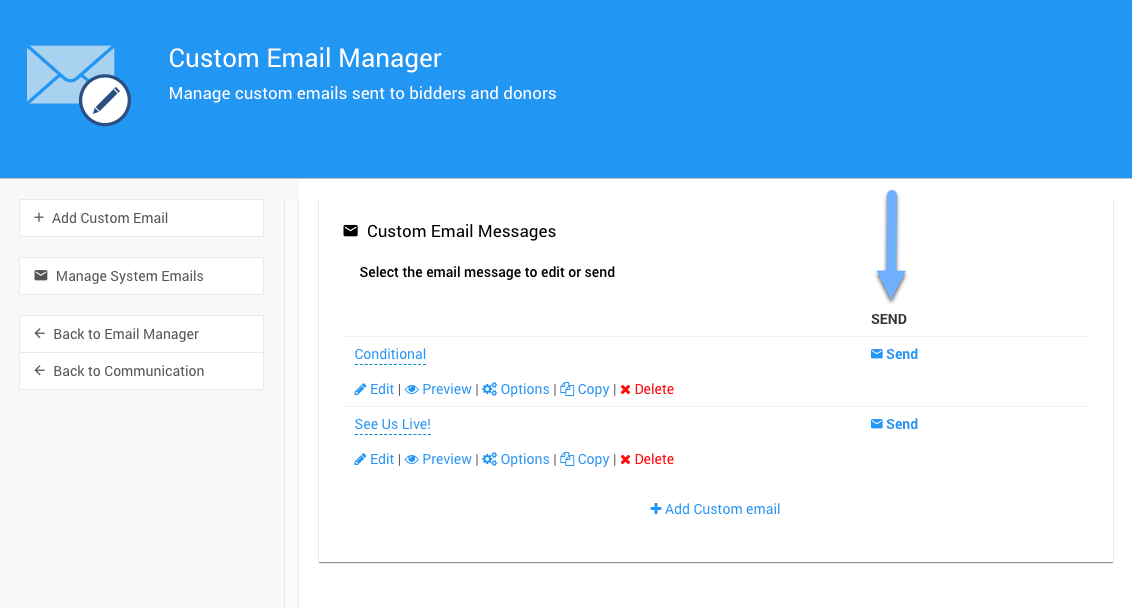Click Add Custom Email sidebar button
Image resolution: width=1132 pixels, height=608 pixels.
tap(141, 218)
